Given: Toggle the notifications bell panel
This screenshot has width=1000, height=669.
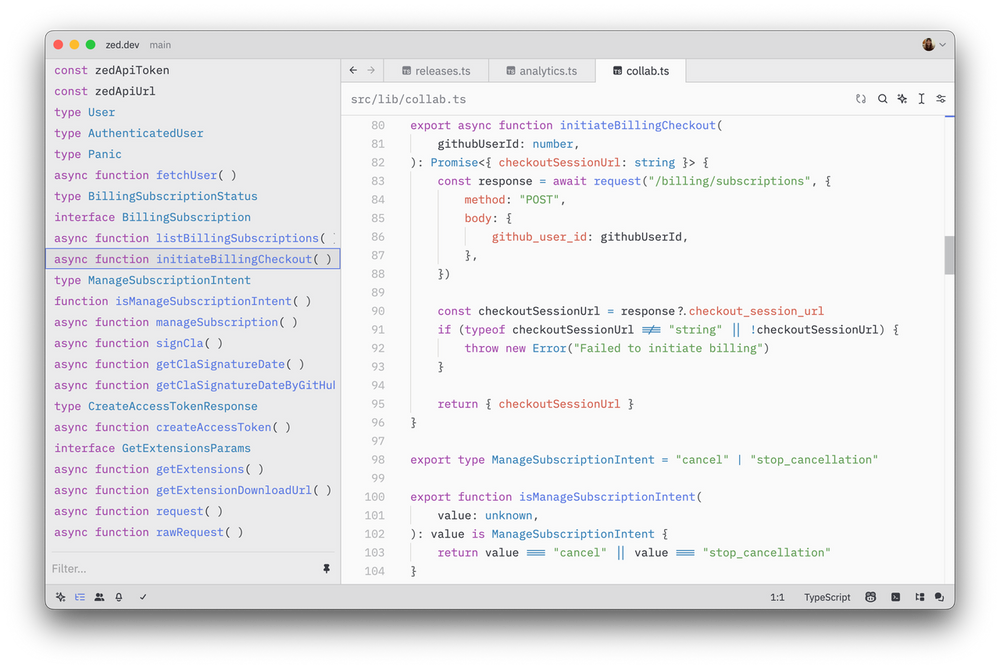Looking at the screenshot, I should click(x=118, y=597).
